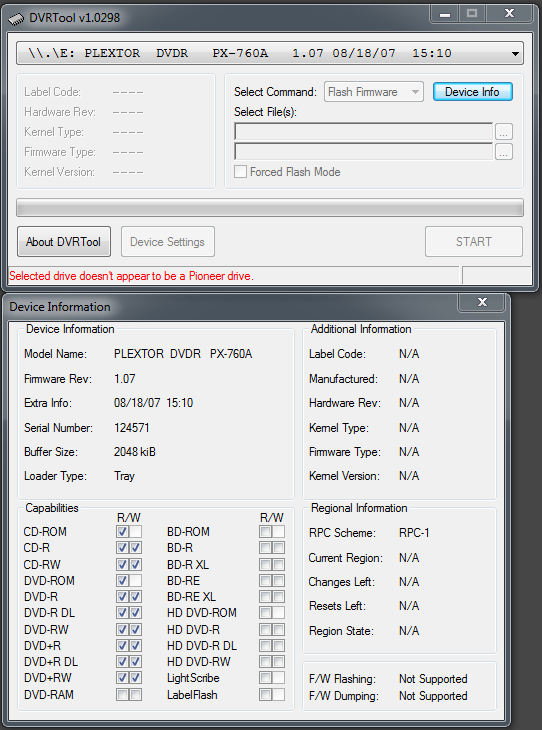Select the F/W Flashing Not Supported value
This screenshot has width=542, height=730.
coord(433,679)
